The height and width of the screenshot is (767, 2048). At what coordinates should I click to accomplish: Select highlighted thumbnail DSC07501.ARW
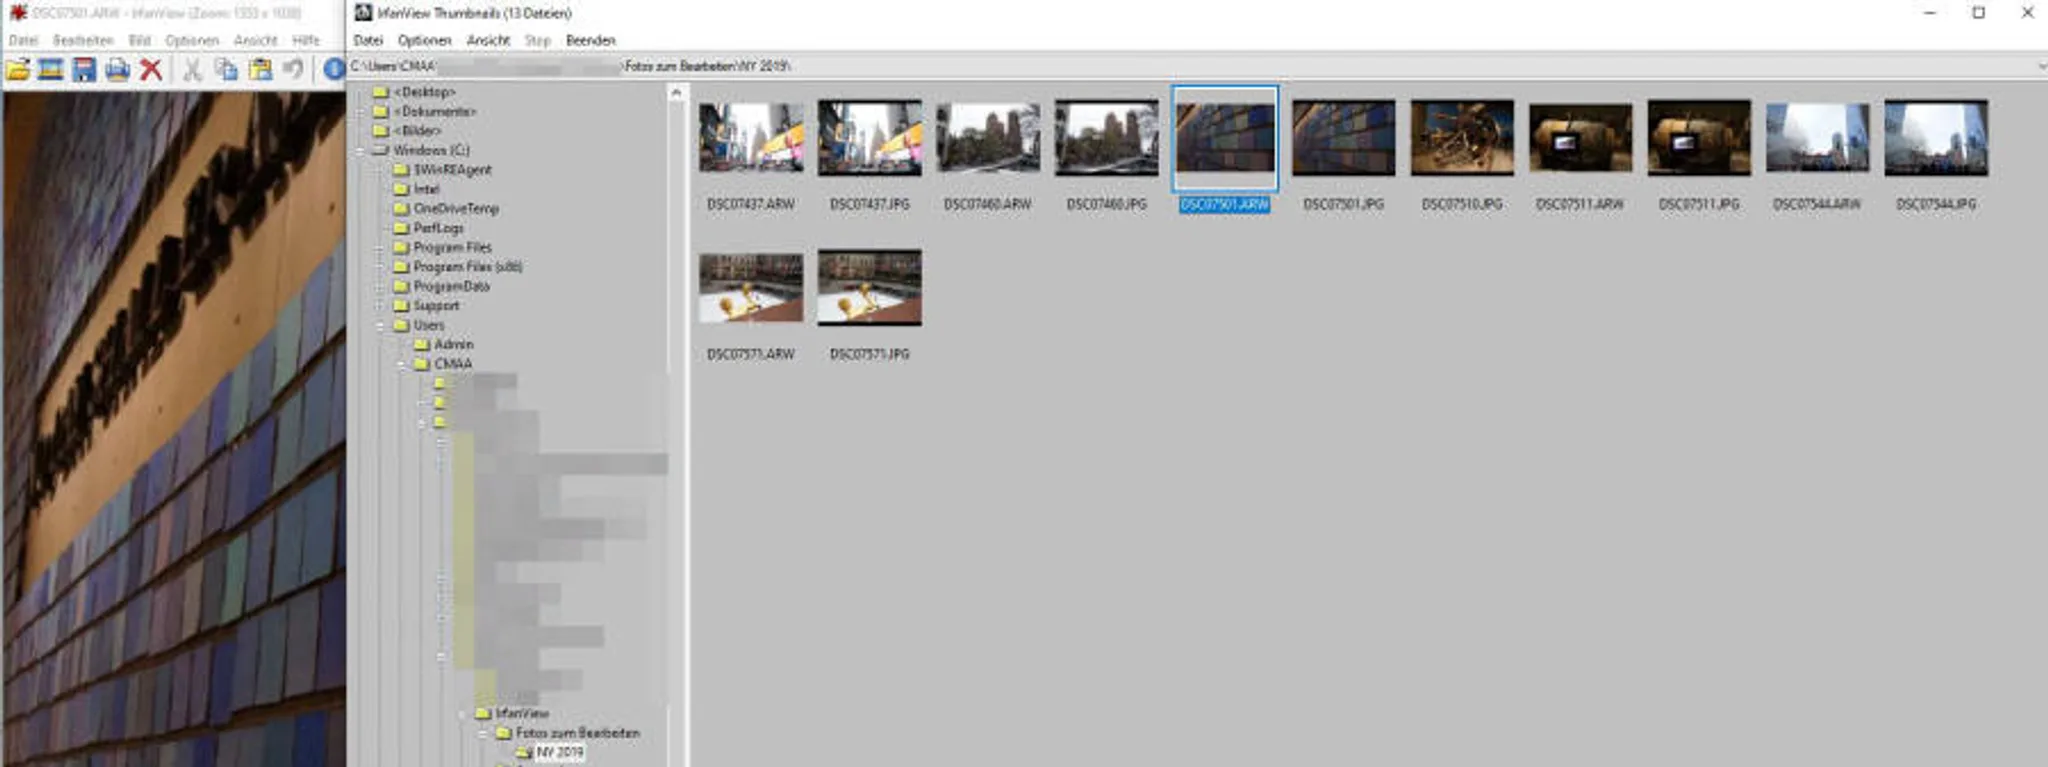[x=1225, y=138]
